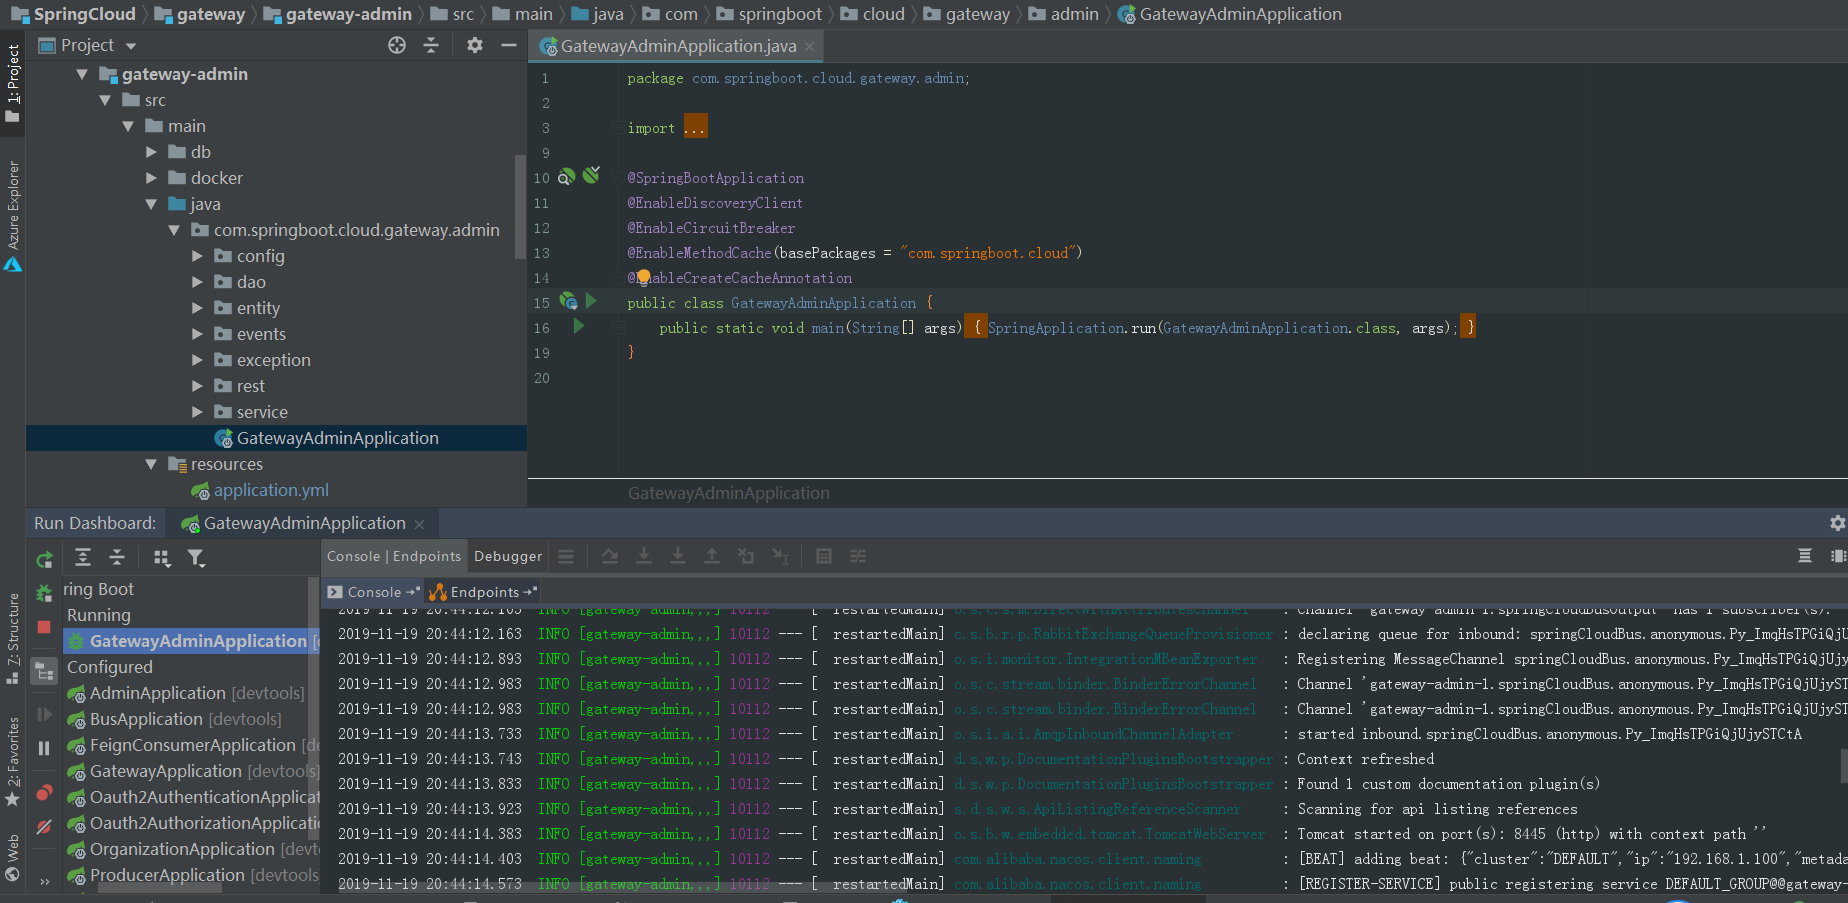Open application.yml from project tree
This screenshot has height=903, width=1848.
click(x=270, y=490)
